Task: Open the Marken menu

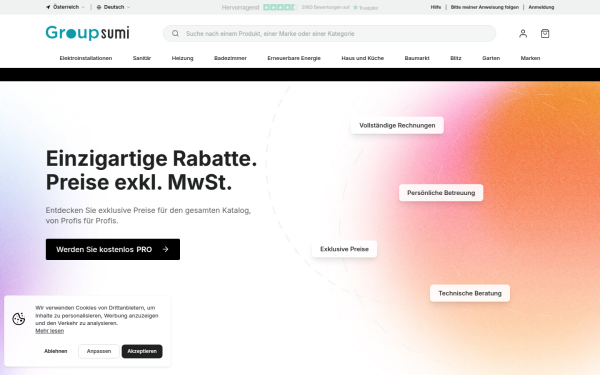Action: tap(530, 58)
